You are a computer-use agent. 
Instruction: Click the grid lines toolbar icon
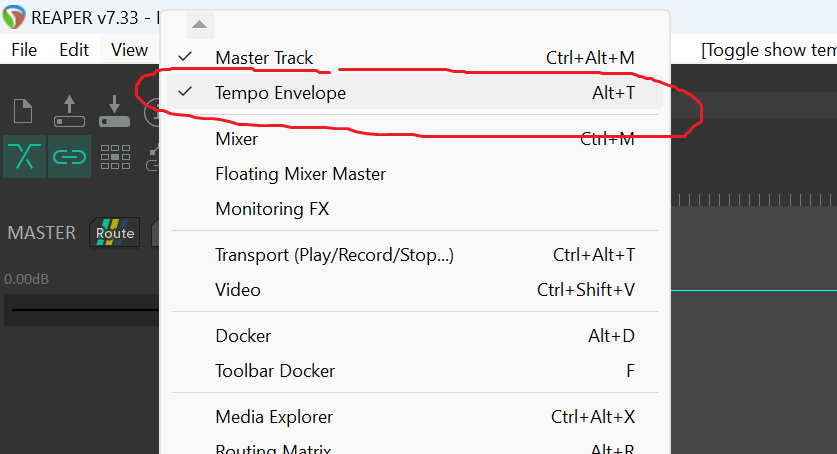click(x=114, y=156)
